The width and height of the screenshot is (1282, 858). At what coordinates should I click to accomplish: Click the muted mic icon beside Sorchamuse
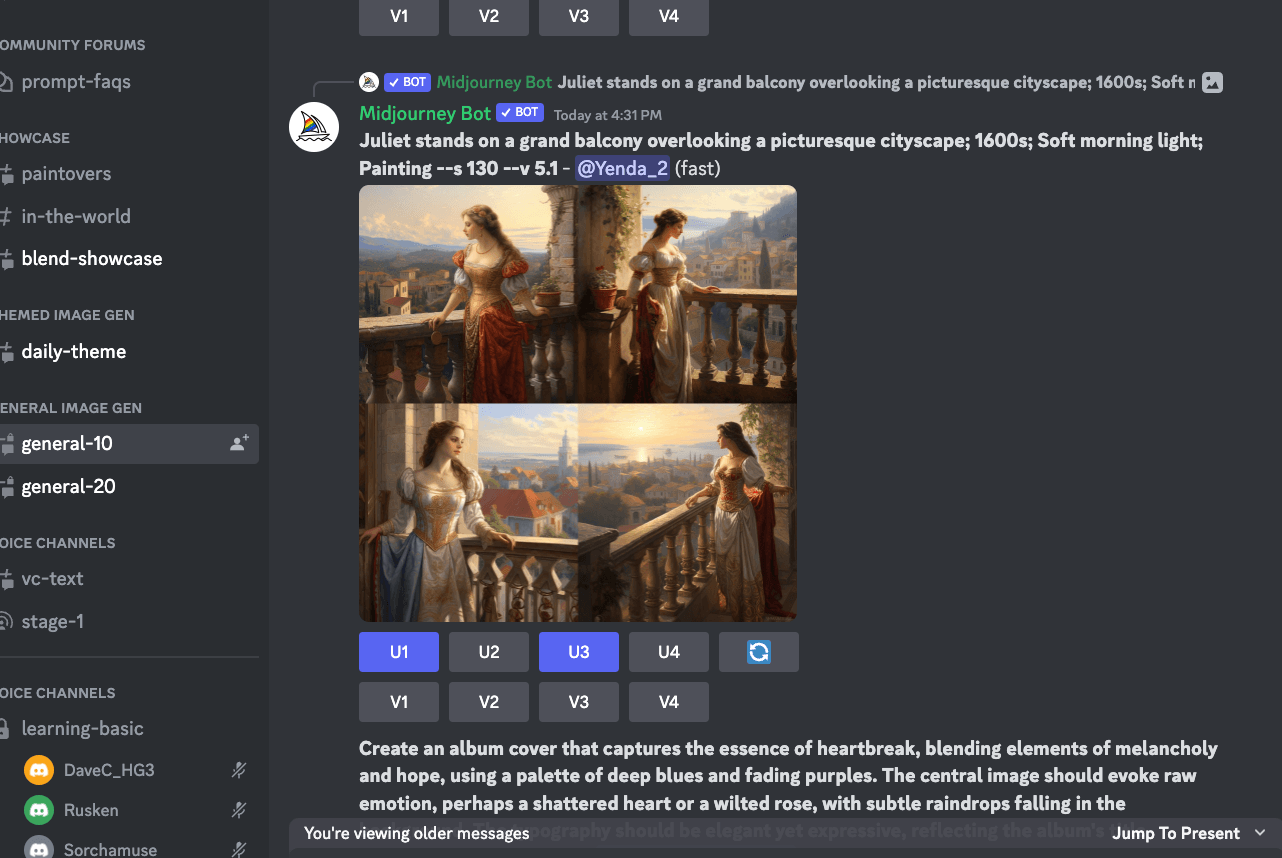tap(239, 850)
